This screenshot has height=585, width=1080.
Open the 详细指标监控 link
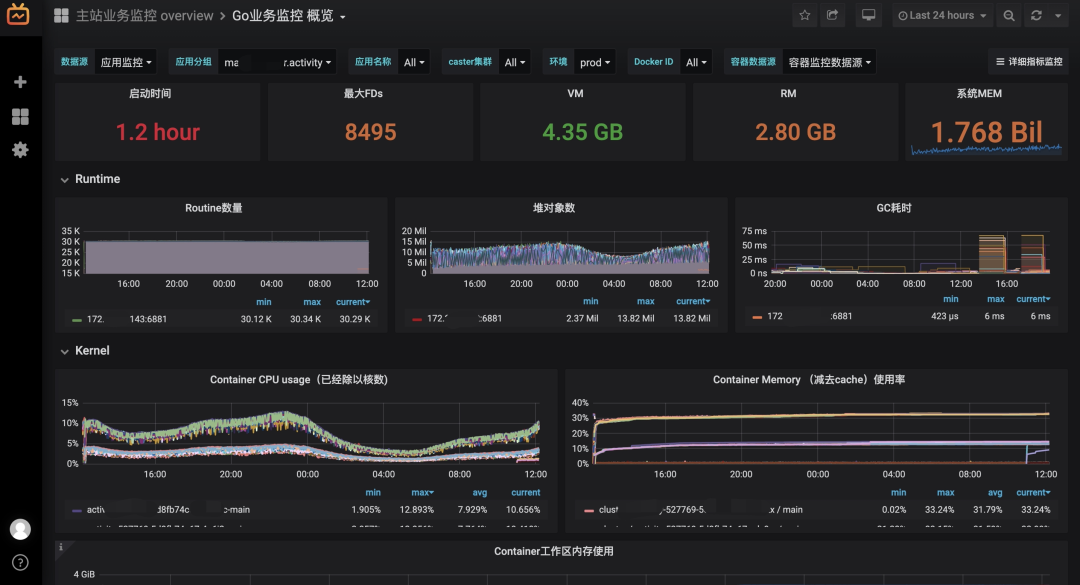(1028, 62)
